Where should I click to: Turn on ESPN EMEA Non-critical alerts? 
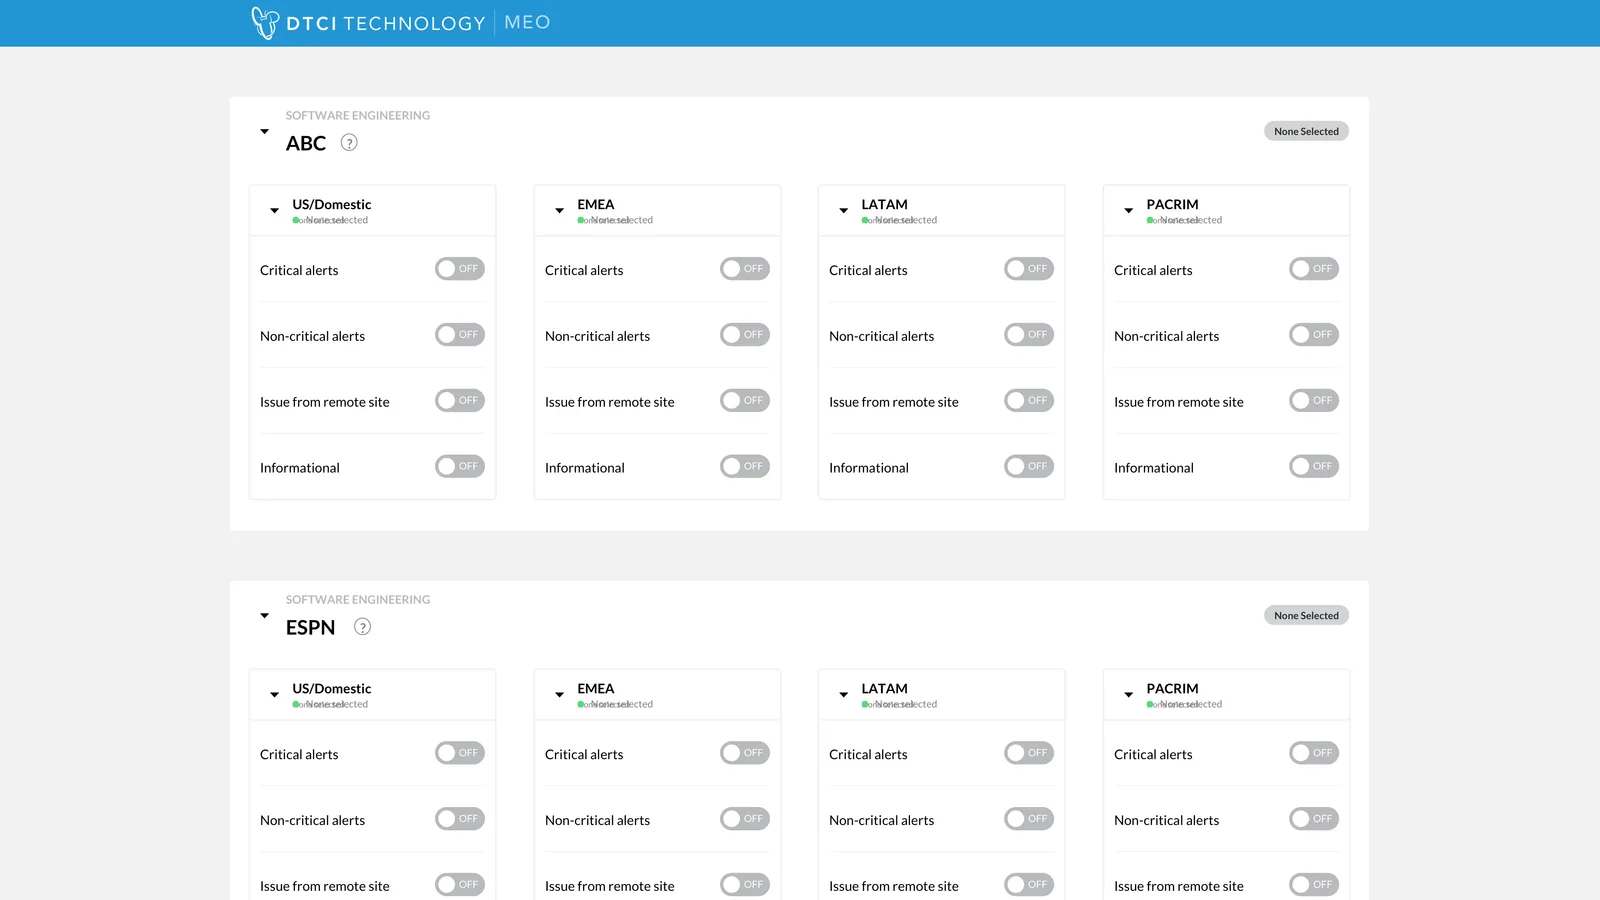[x=745, y=819]
